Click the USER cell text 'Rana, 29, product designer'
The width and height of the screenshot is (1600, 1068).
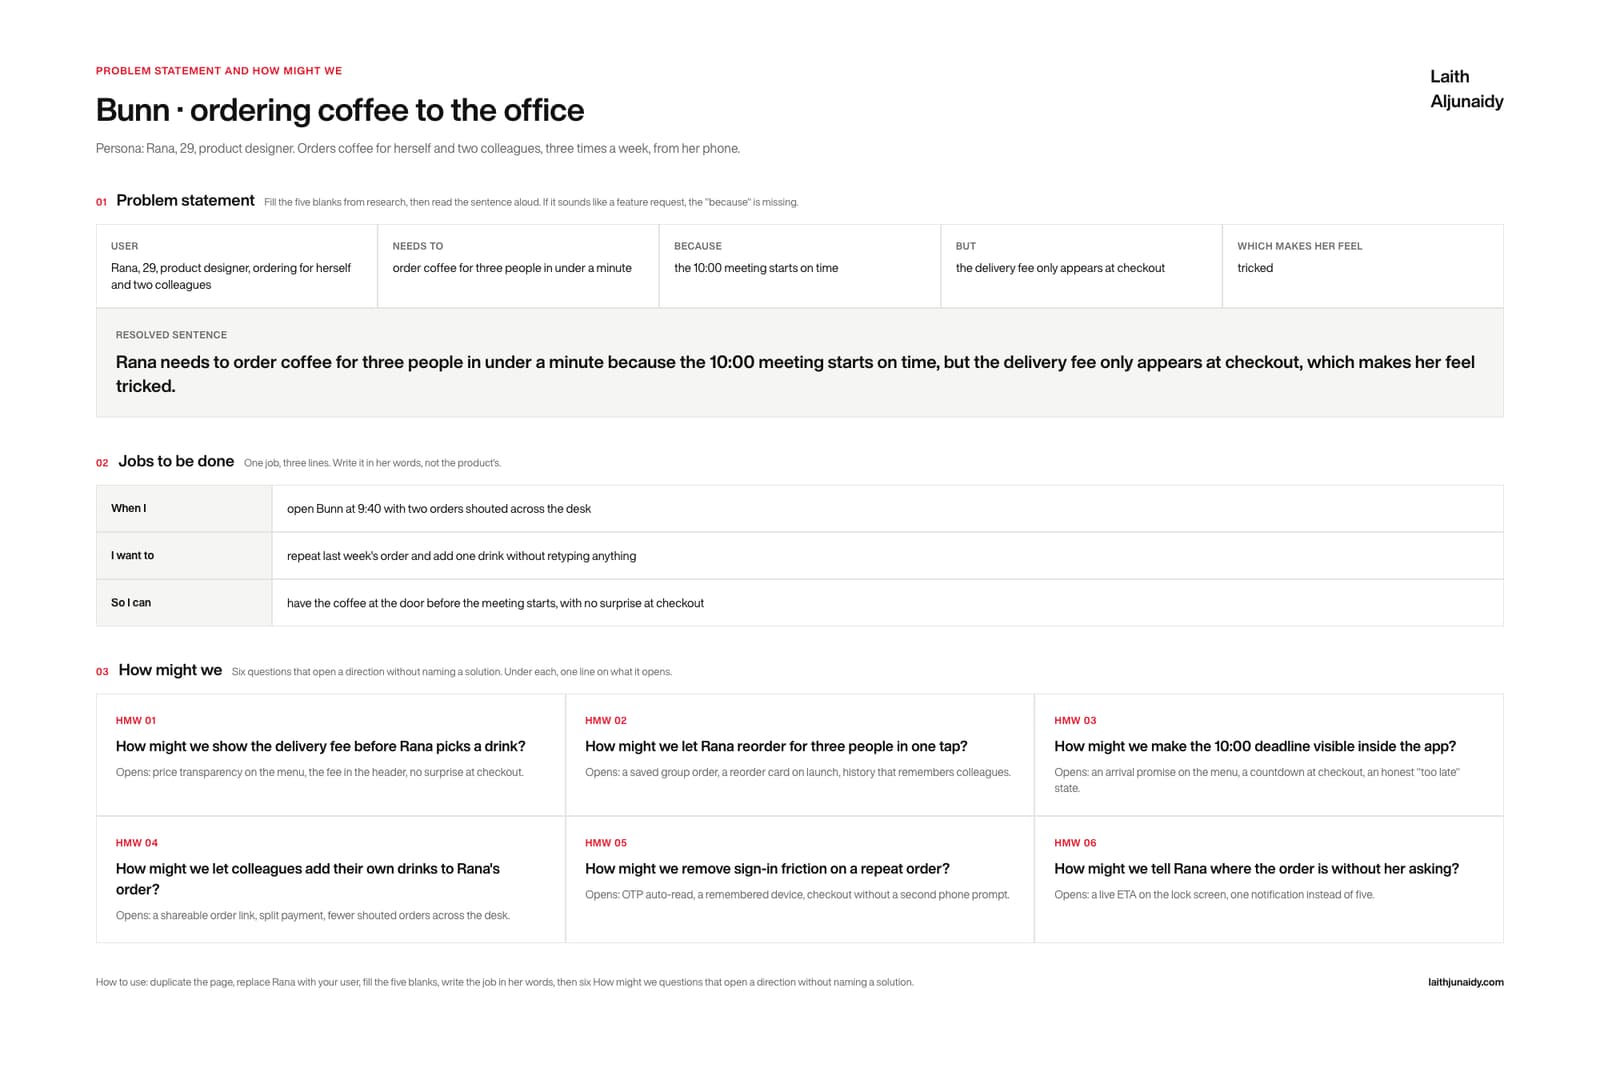[x=231, y=276]
